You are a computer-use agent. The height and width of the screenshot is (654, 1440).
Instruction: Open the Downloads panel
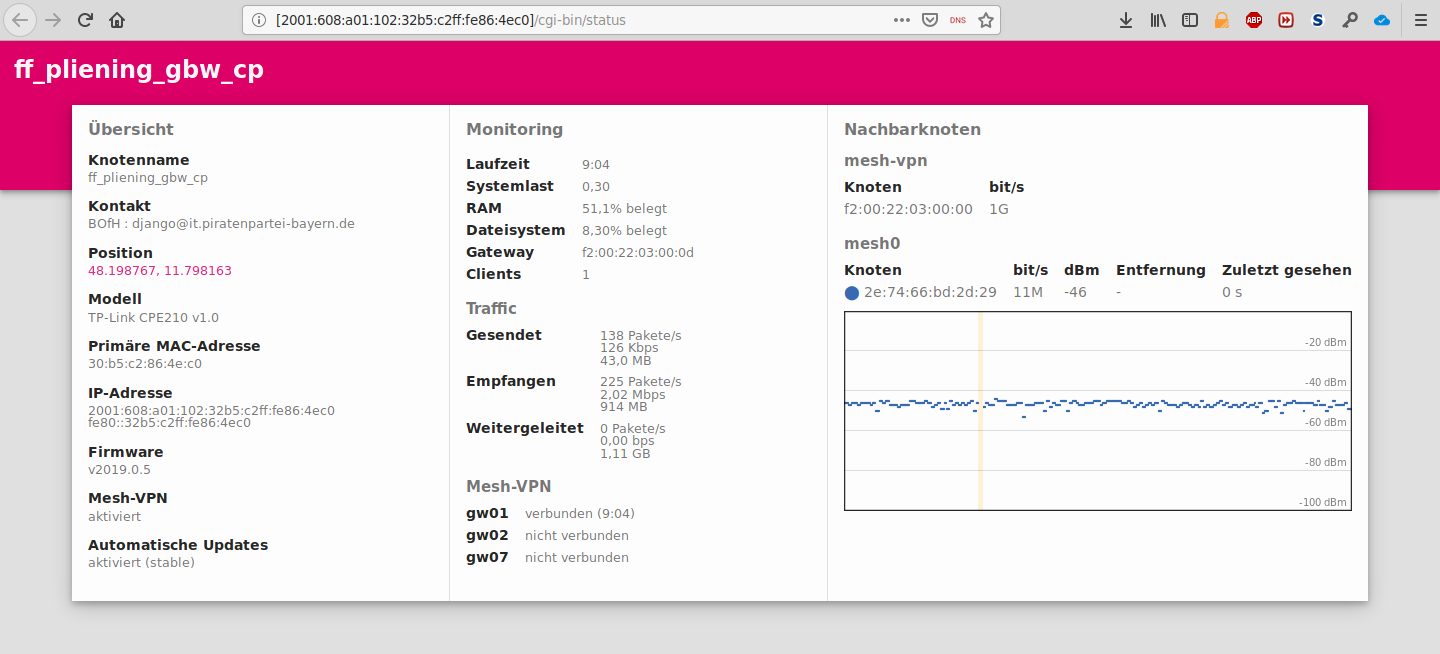click(1126, 20)
